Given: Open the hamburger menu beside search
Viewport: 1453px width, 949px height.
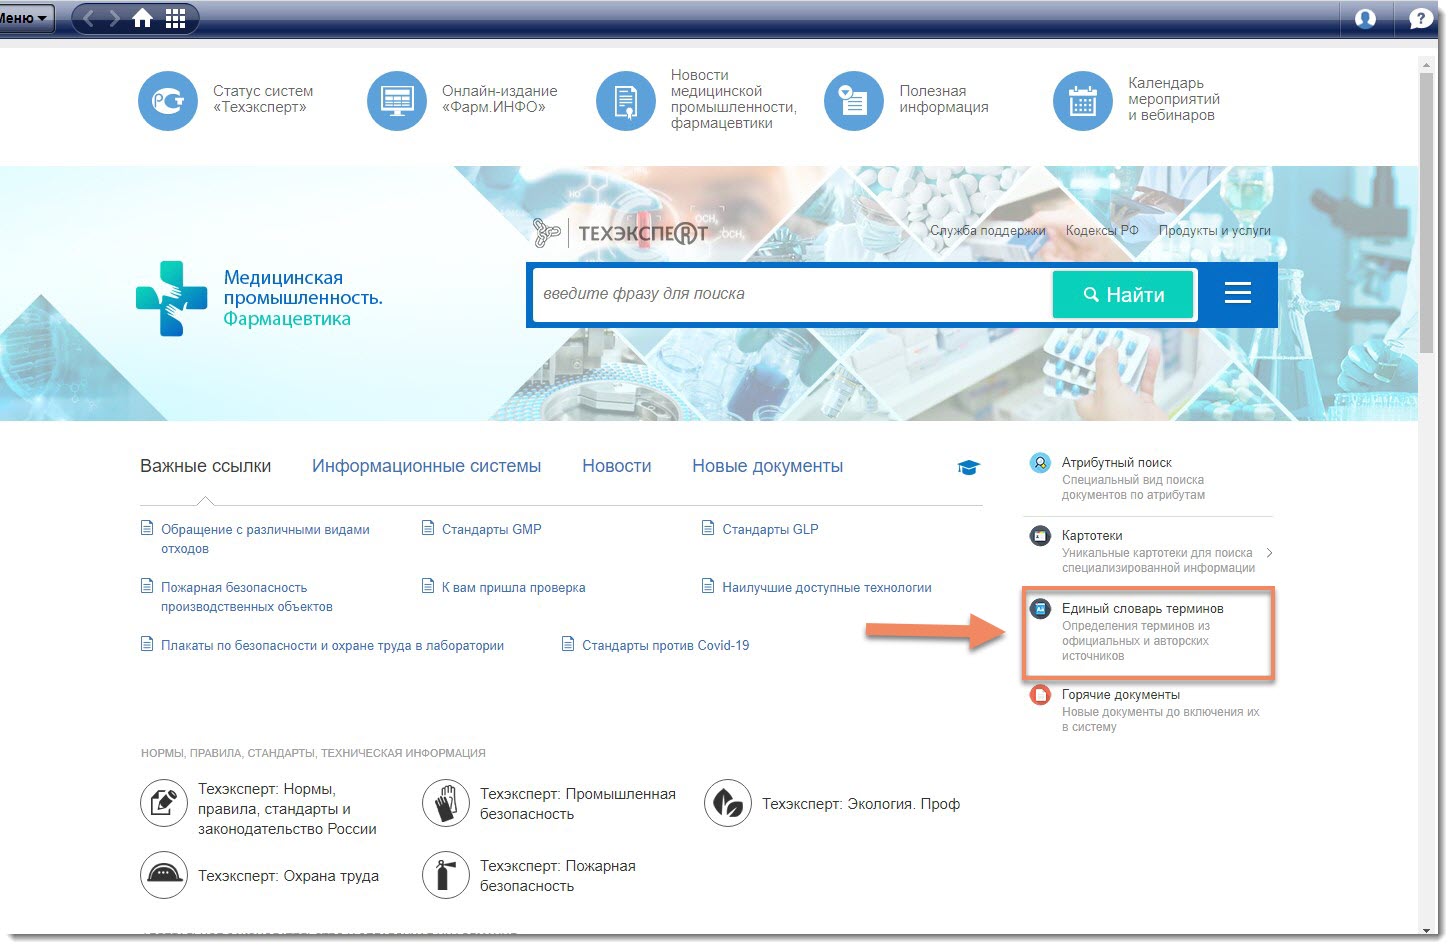Looking at the screenshot, I should (x=1238, y=293).
